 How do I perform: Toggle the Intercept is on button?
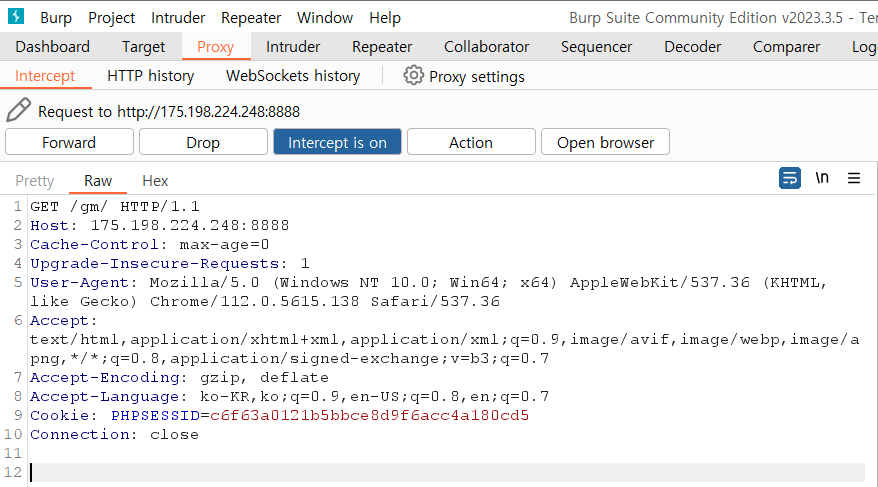337,142
